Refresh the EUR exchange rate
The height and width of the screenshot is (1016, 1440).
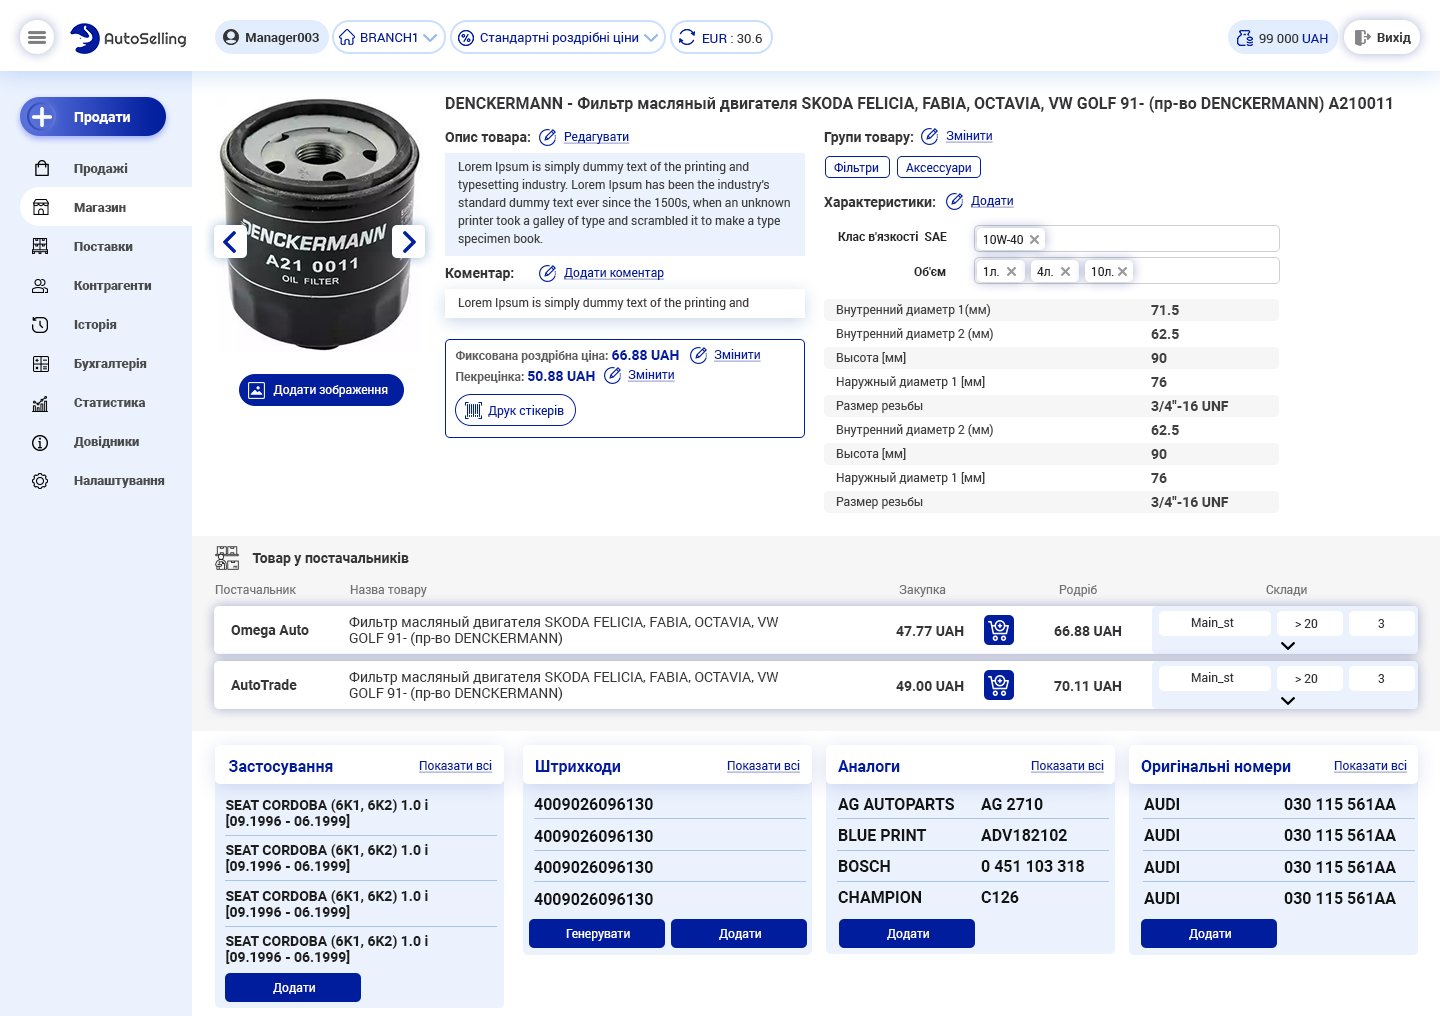[x=687, y=38]
